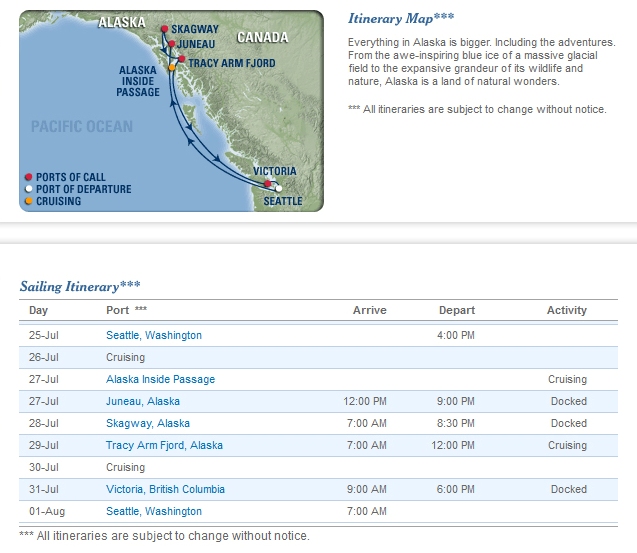Click the 'Activity' column header
Viewport: 637px width, 553px height.
[x=567, y=310]
